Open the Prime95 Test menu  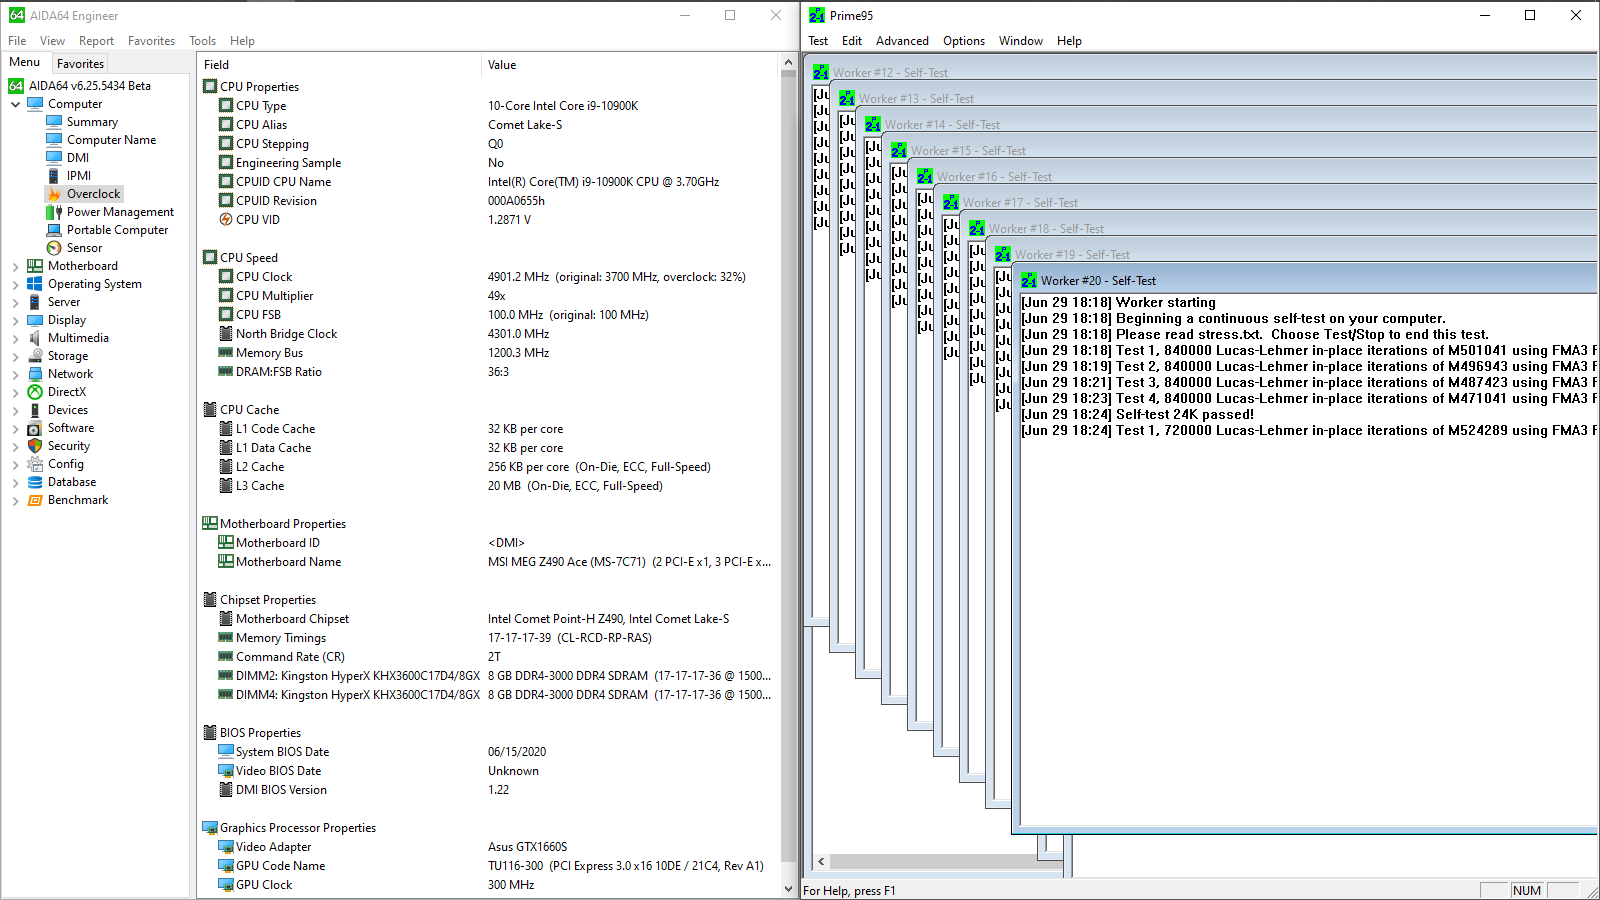click(x=818, y=41)
